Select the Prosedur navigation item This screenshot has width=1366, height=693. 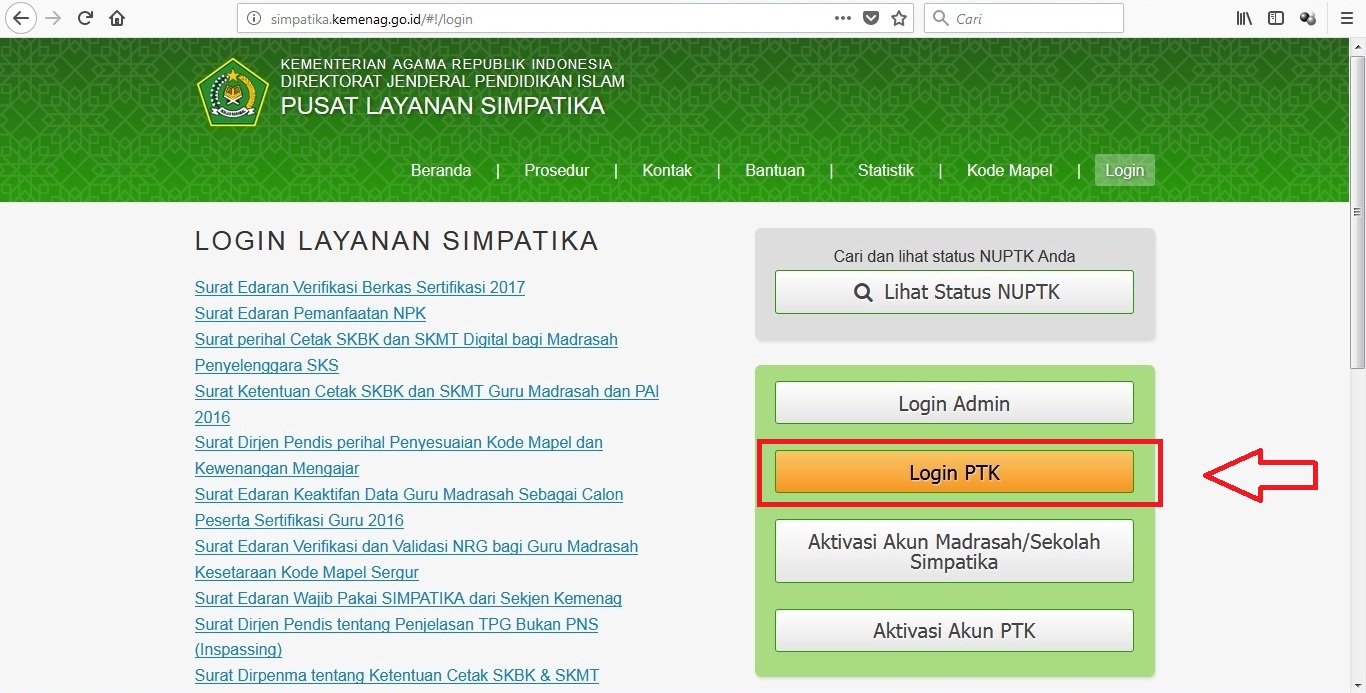pyautogui.click(x=556, y=170)
